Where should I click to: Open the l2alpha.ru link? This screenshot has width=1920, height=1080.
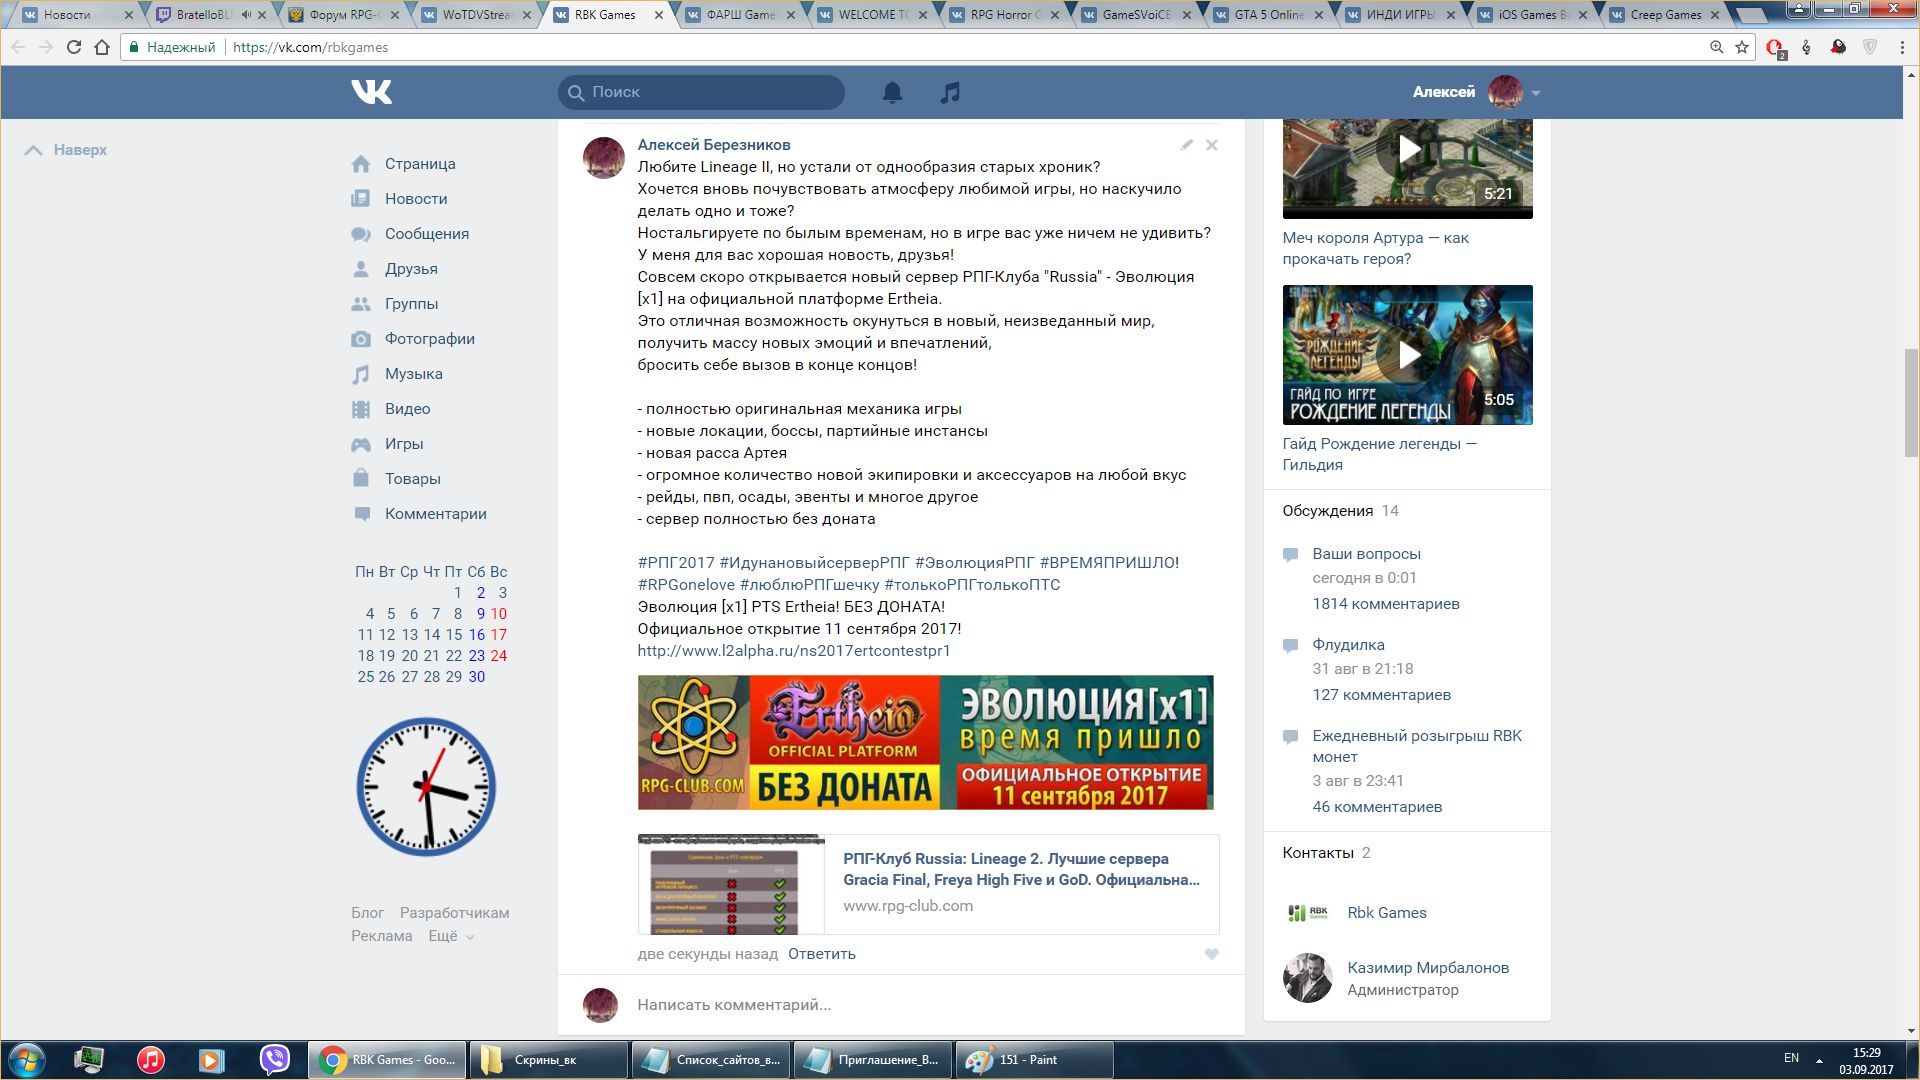pyautogui.click(x=794, y=651)
